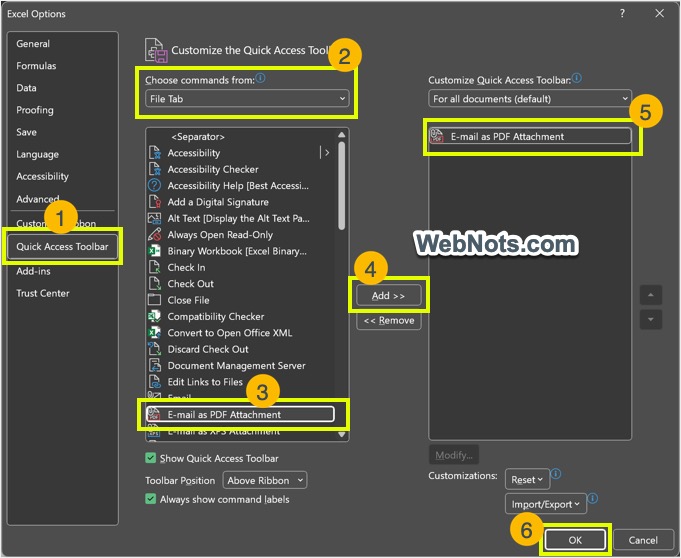Viewport: 681px width, 558px height.
Task: Expand the For all documents dropdown
Action: coord(530,99)
